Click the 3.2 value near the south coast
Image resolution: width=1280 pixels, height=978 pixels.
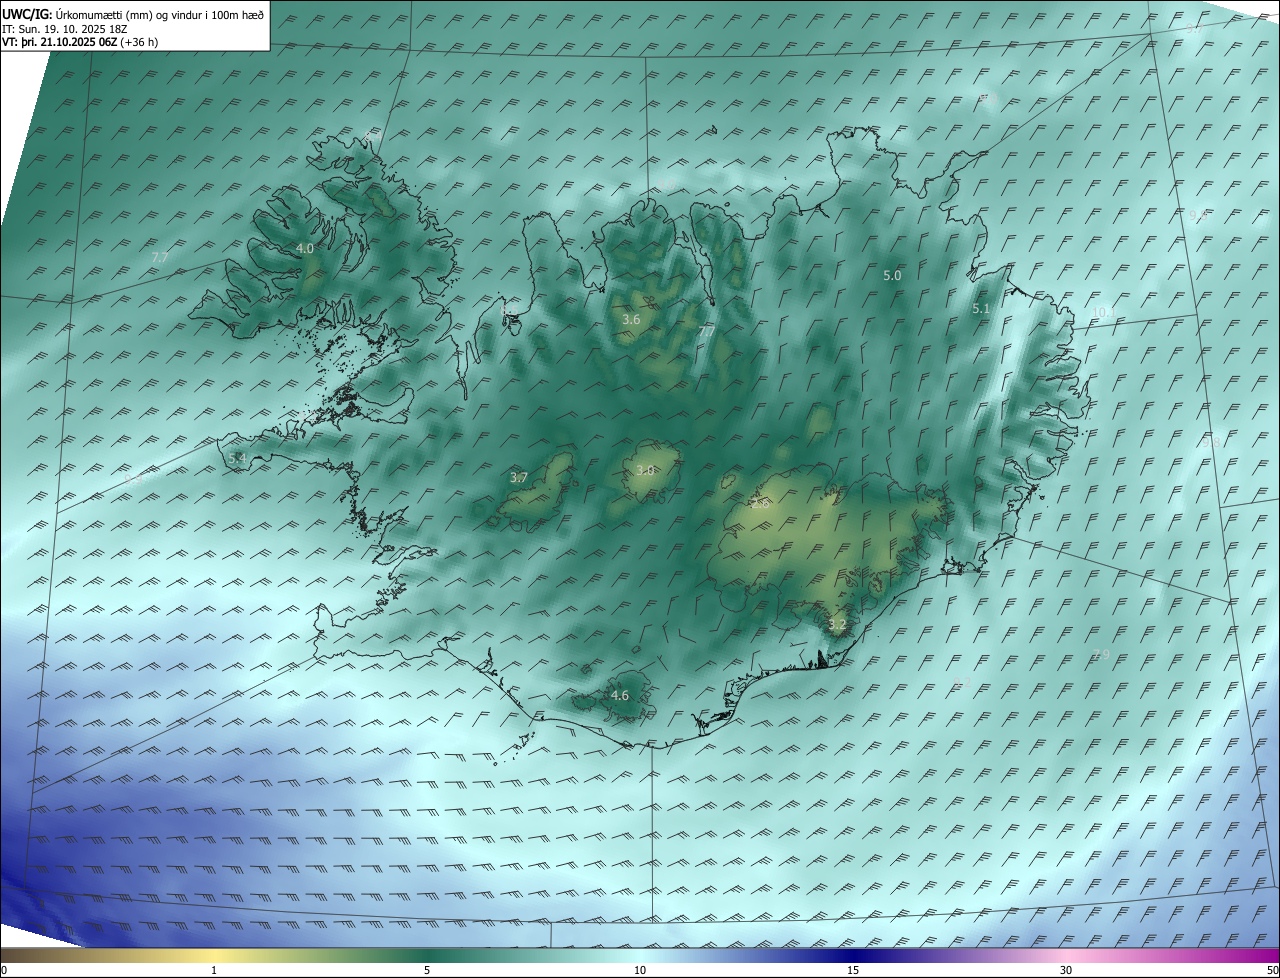point(837,625)
